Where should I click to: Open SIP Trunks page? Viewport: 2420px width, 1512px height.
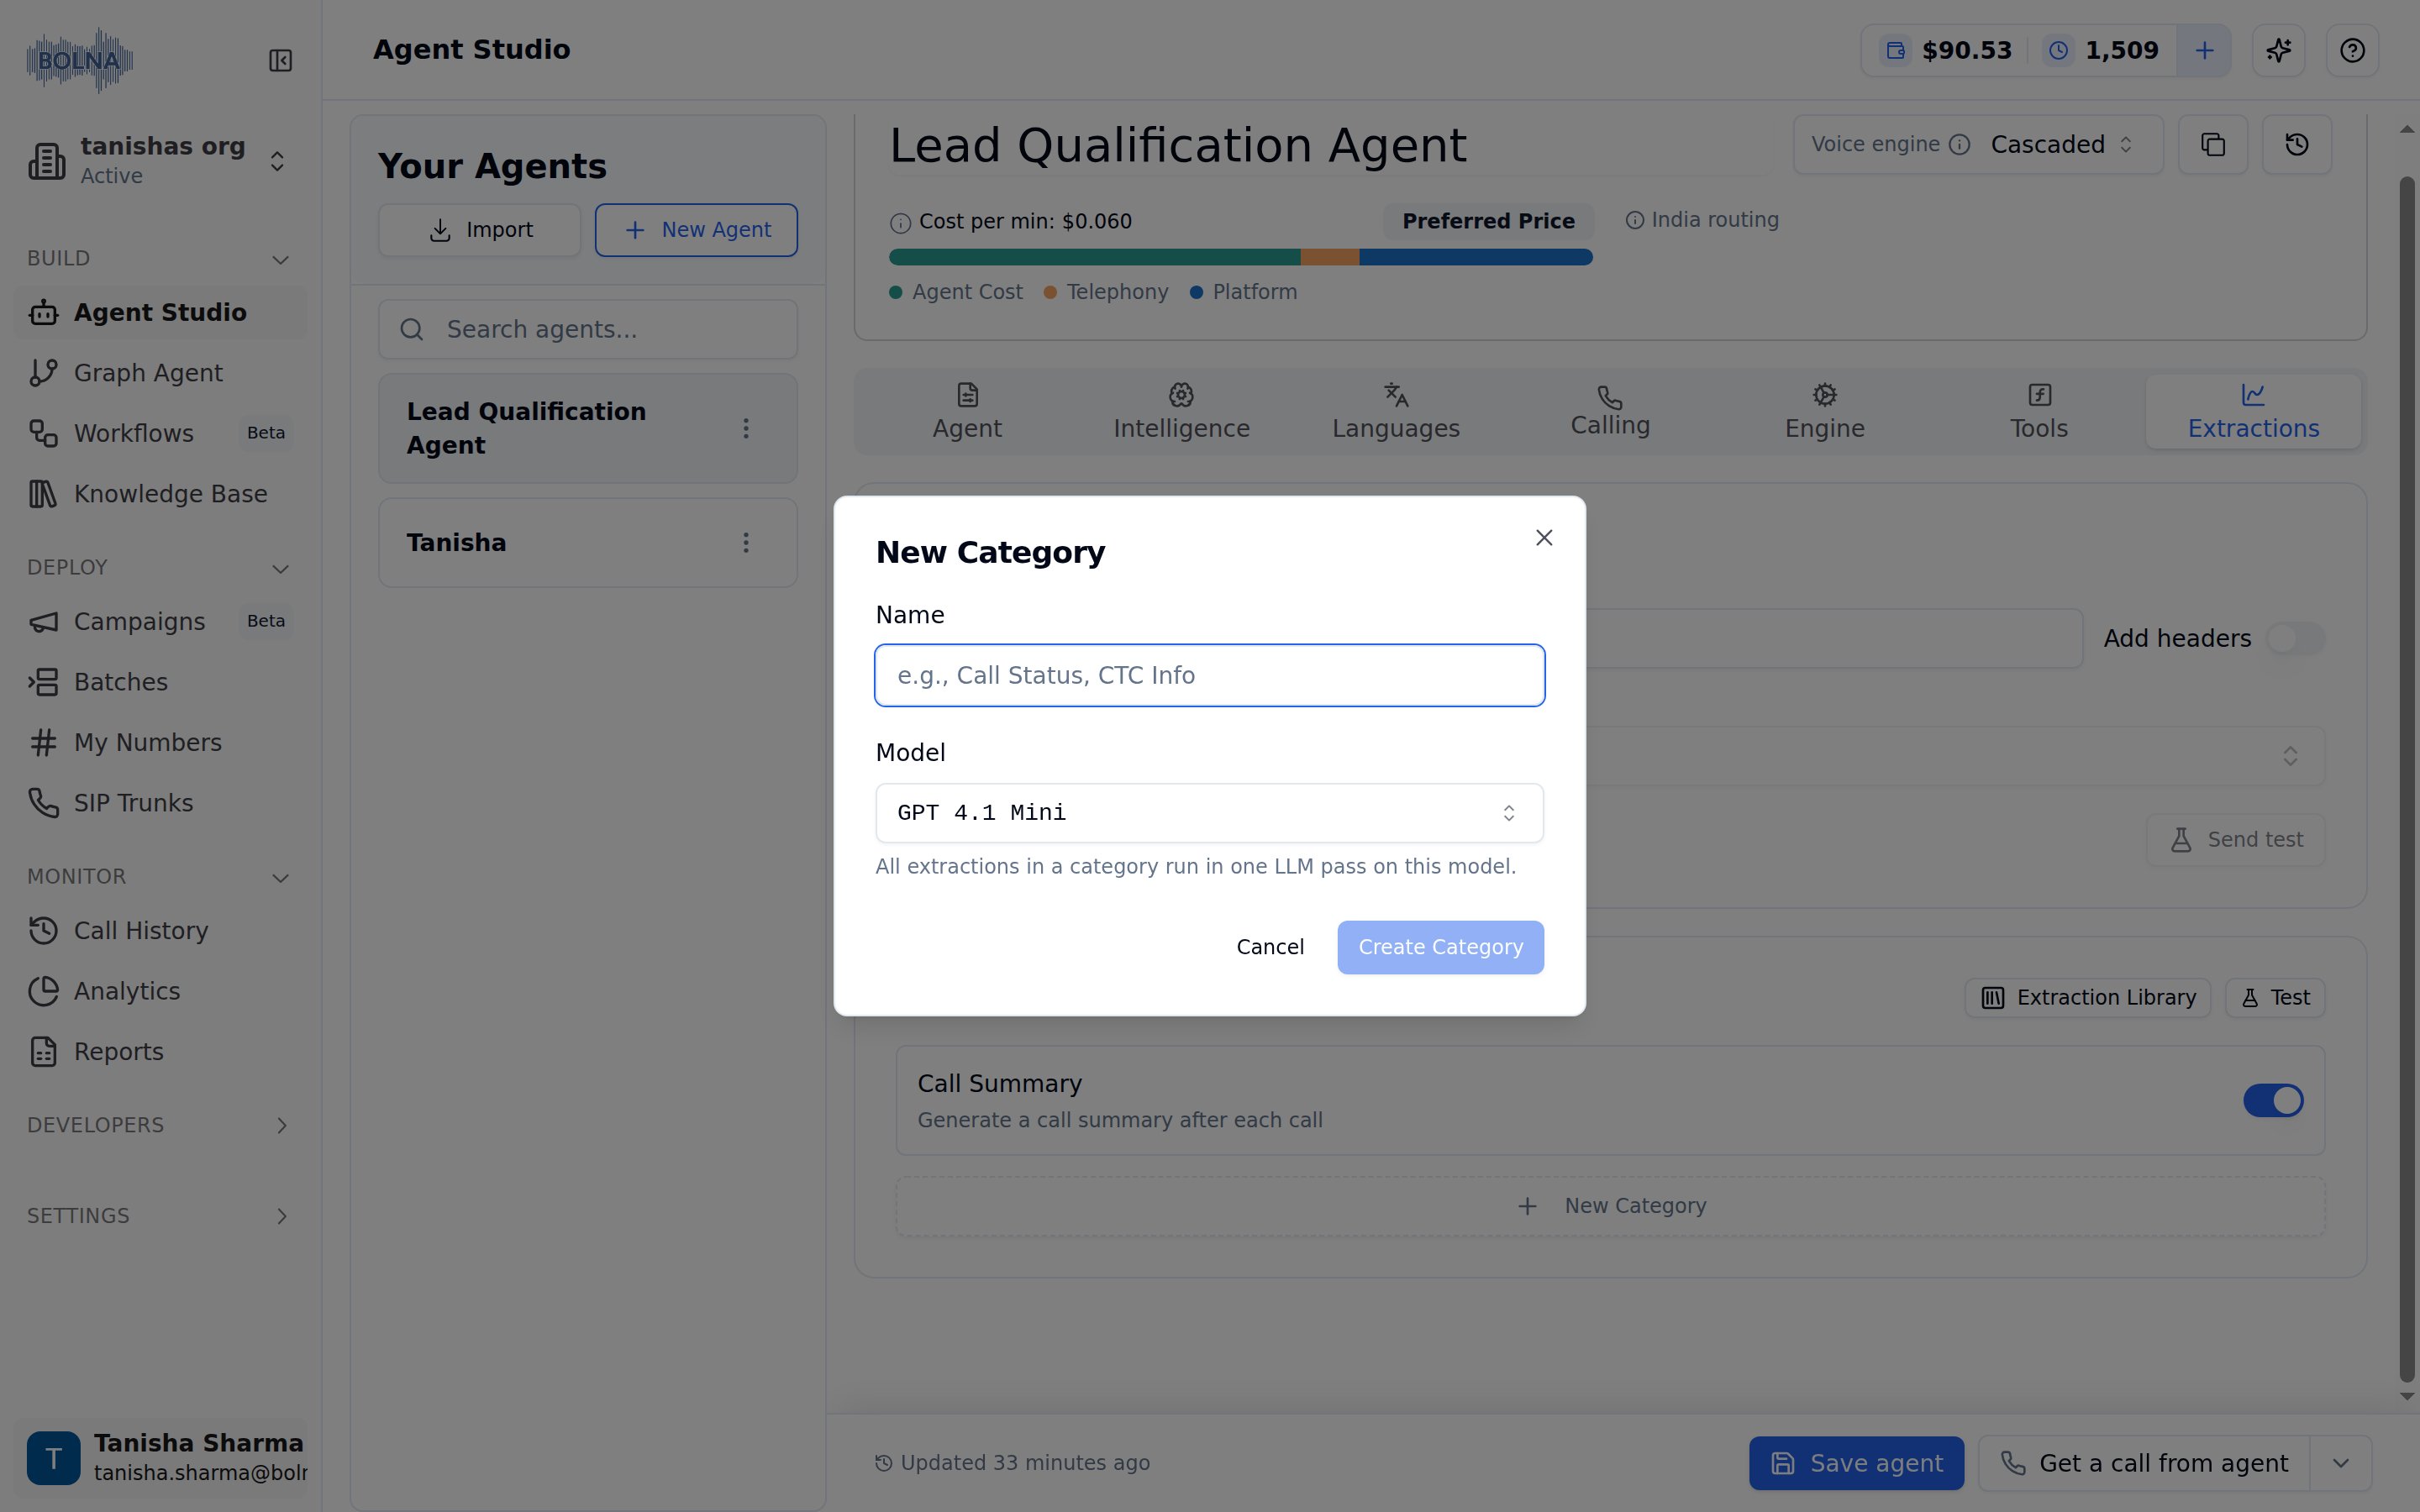pos(160,803)
